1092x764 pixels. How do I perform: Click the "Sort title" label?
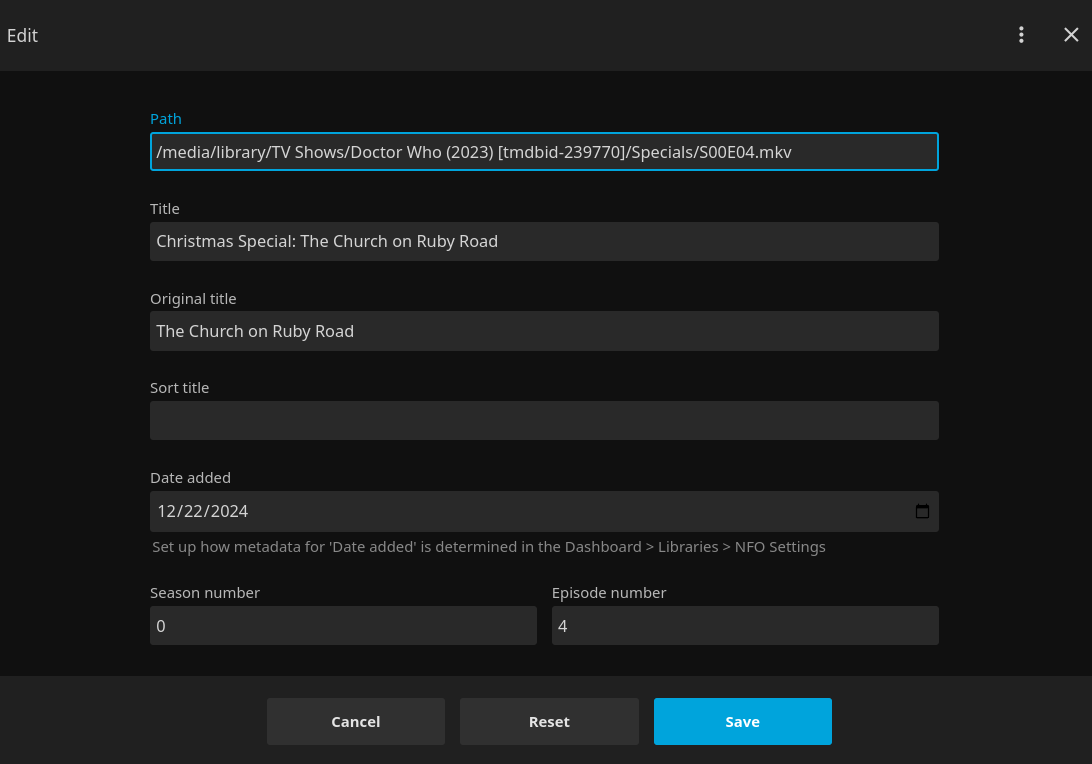(x=180, y=388)
